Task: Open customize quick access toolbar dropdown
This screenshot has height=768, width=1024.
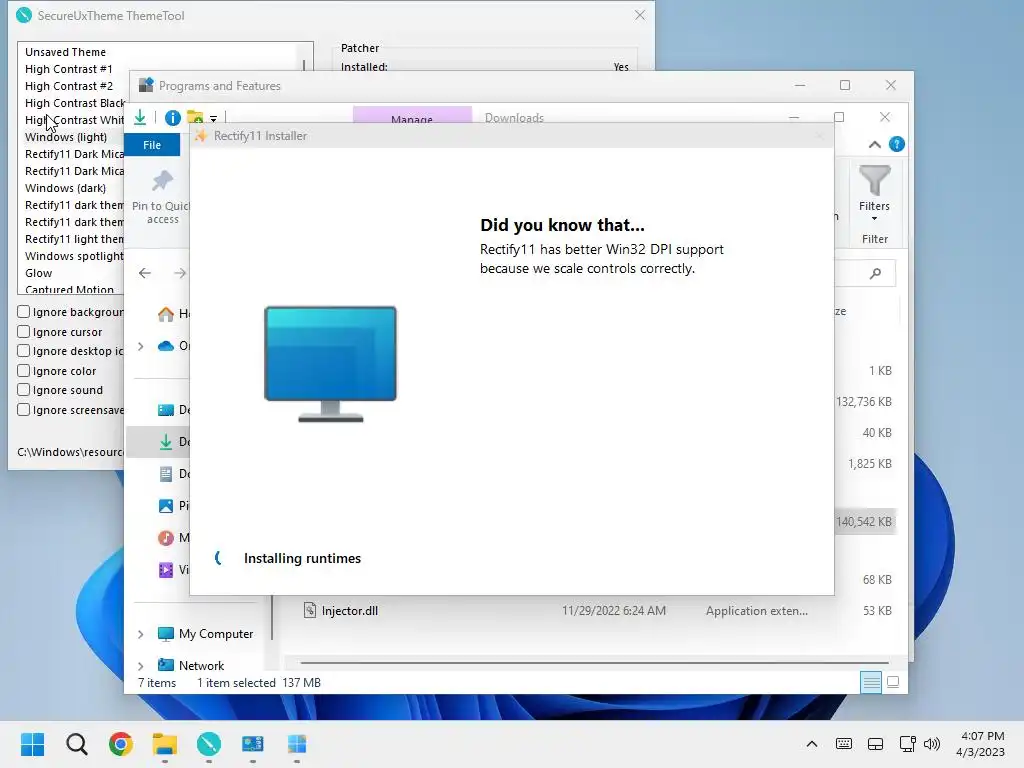Action: [x=214, y=118]
